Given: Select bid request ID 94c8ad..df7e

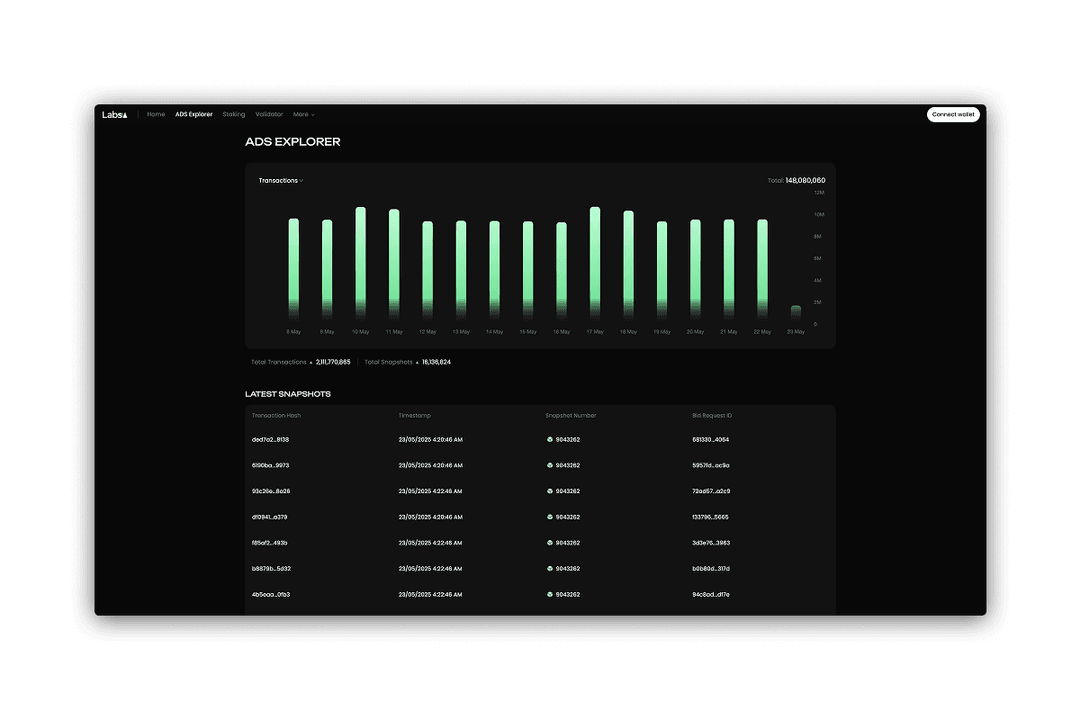Looking at the screenshot, I should pos(711,595).
